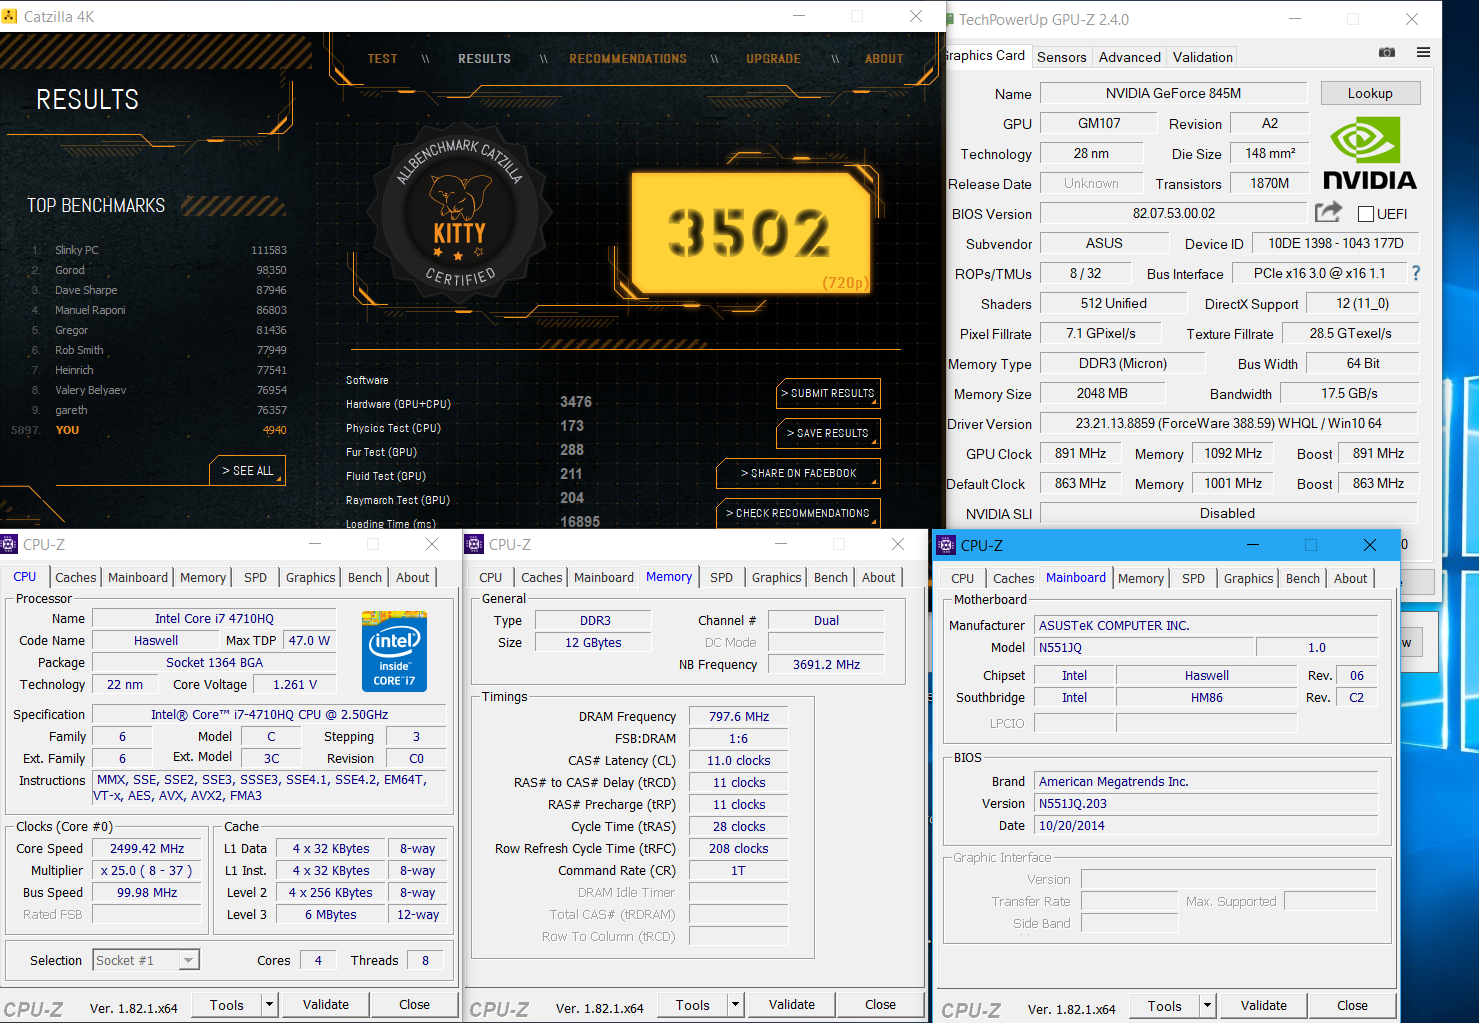Click the GPU Name field NVIDIA GeForce 845M
The height and width of the screenshot is (1023, 1479).
tap(1173, 93)
